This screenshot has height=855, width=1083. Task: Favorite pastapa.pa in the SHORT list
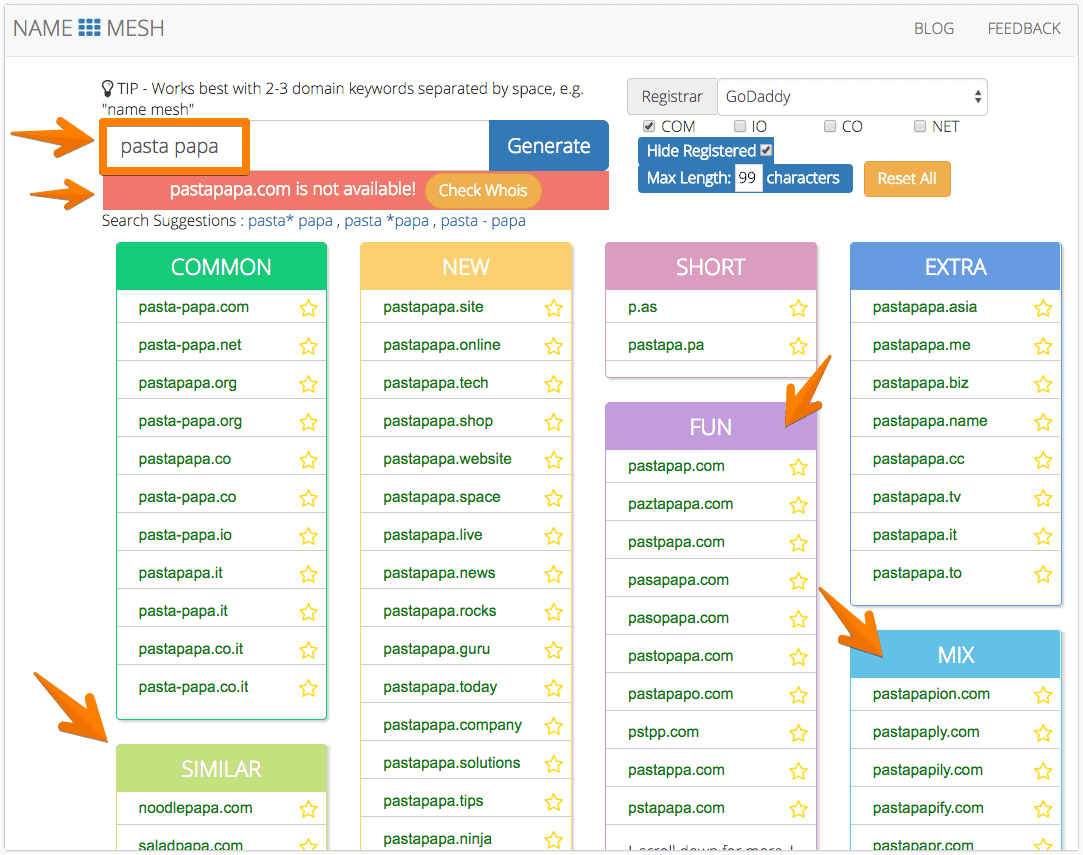pos(798,346)
